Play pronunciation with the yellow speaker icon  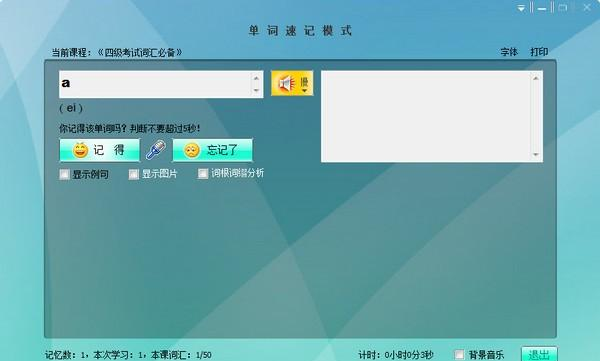click(x=287, y=83)
